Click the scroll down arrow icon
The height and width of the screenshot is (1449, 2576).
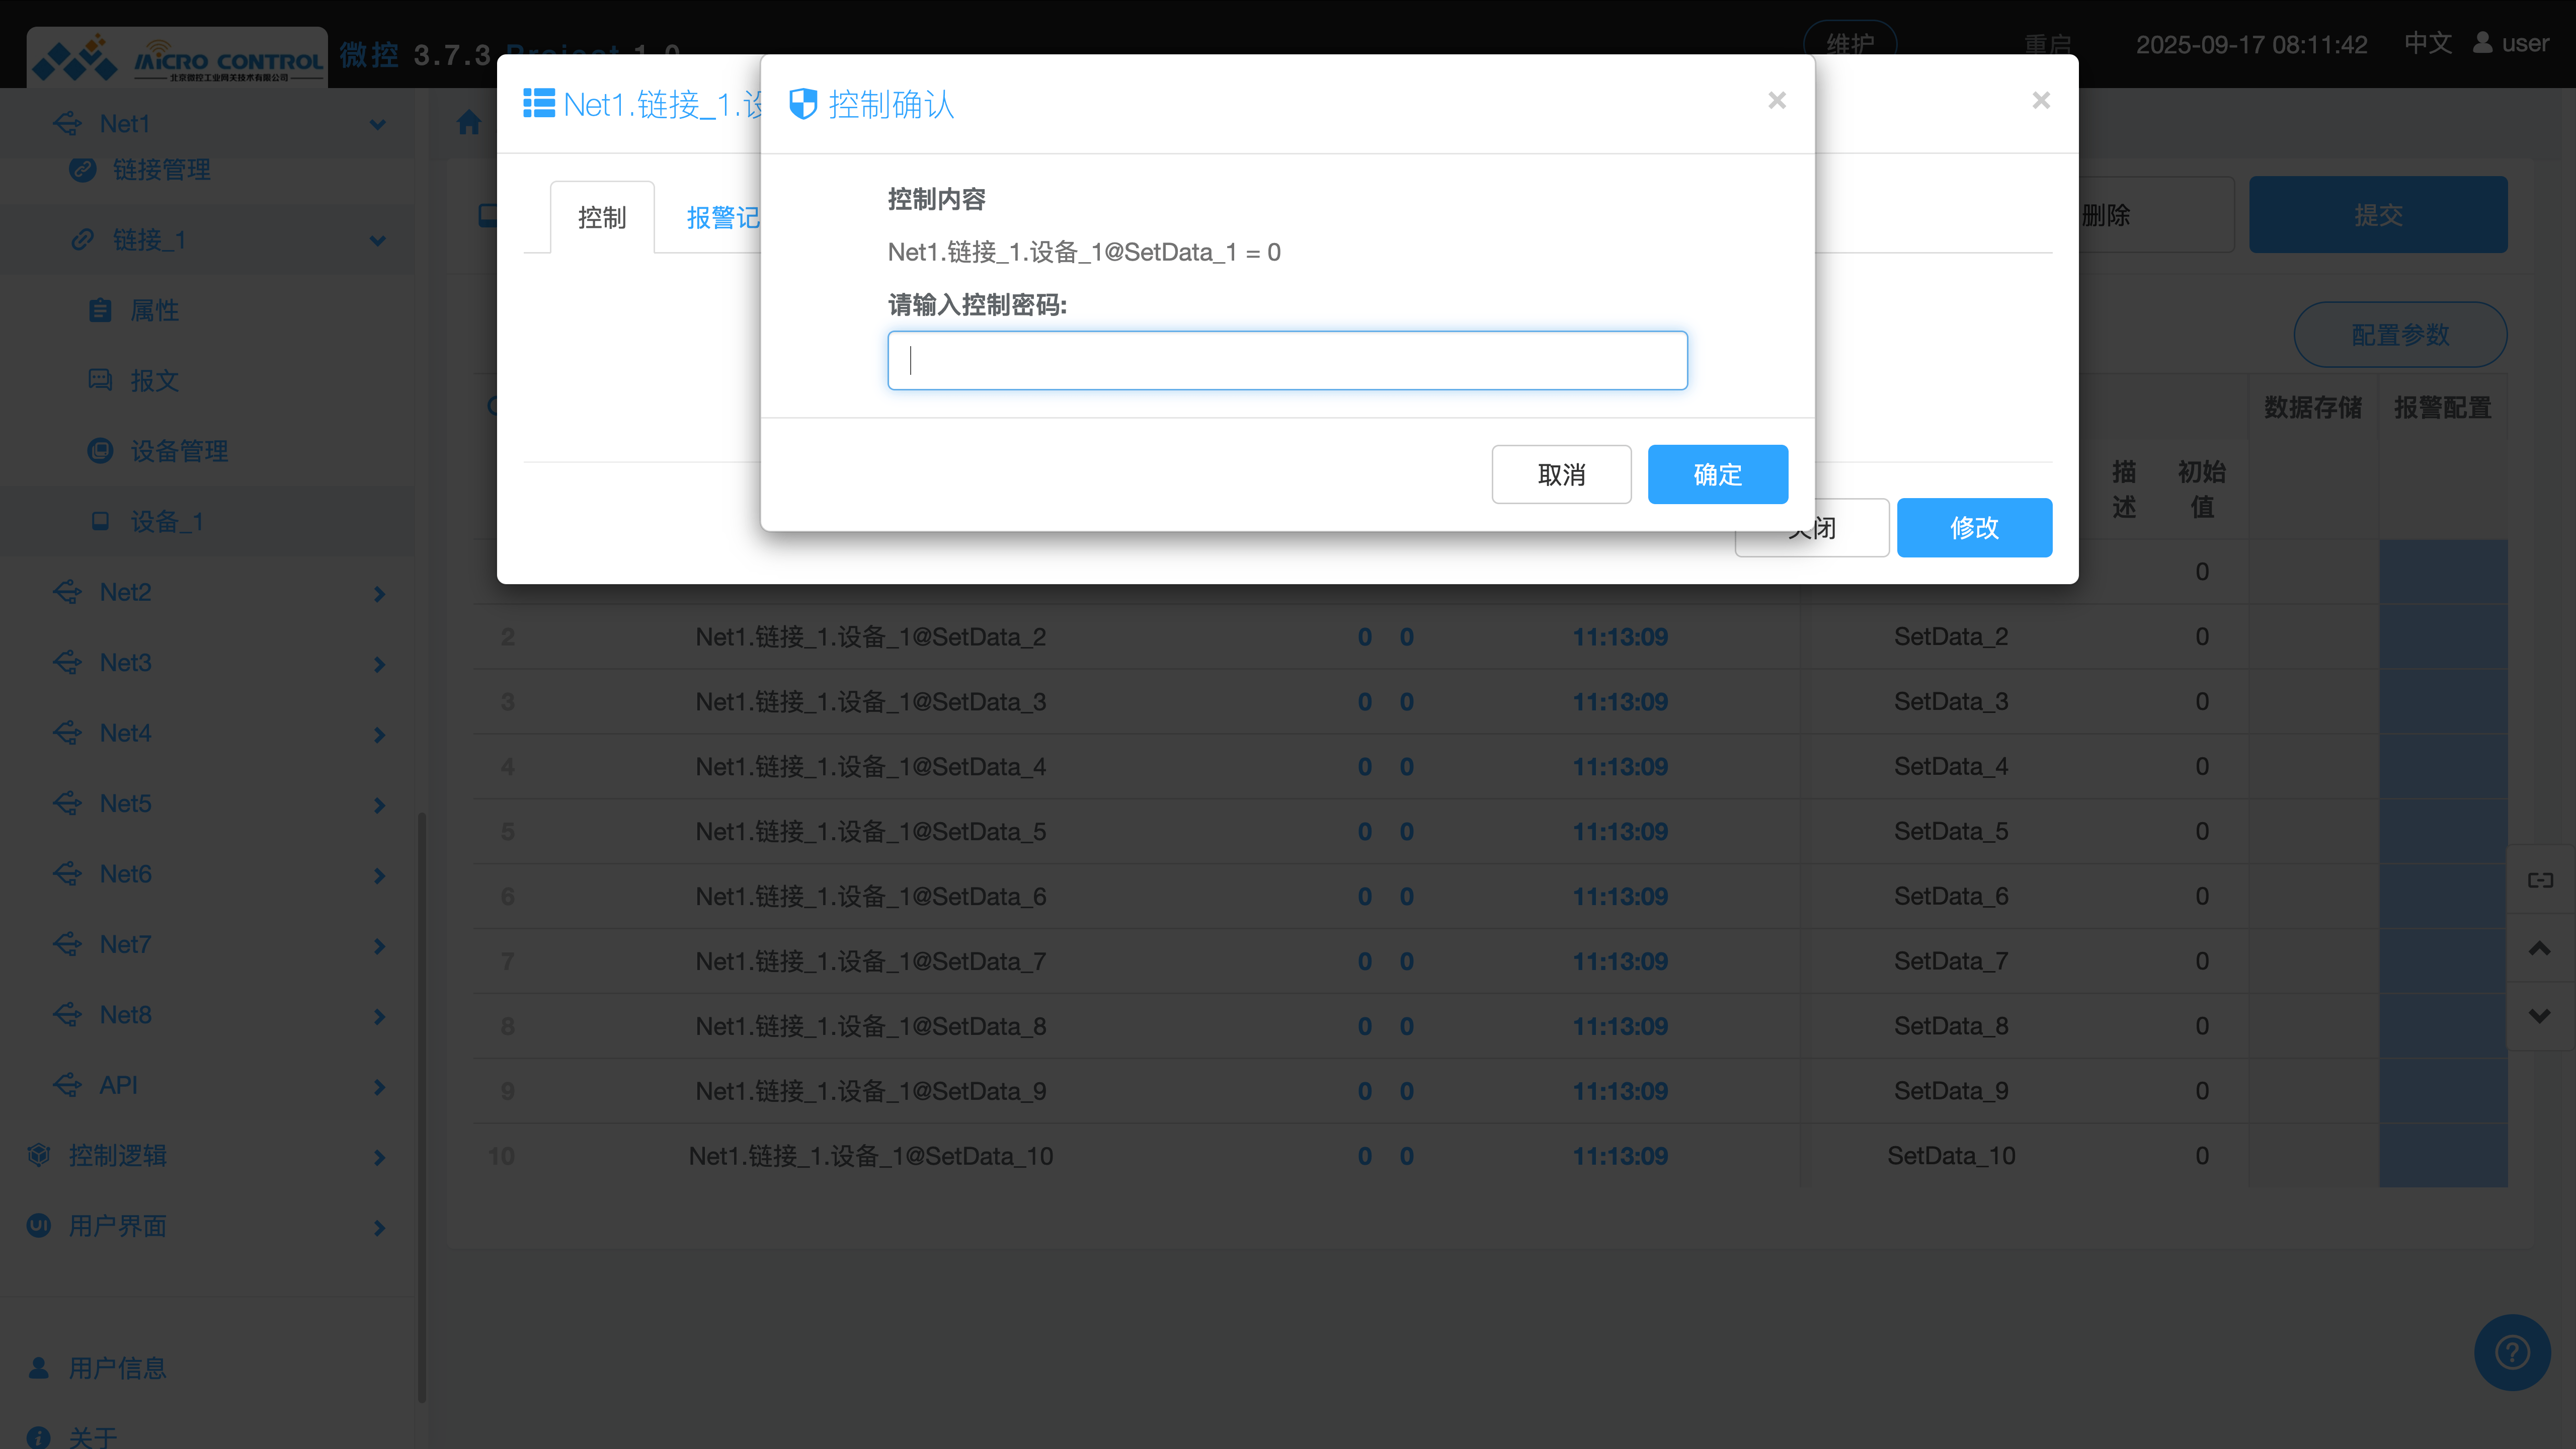click(2539, 1016)
